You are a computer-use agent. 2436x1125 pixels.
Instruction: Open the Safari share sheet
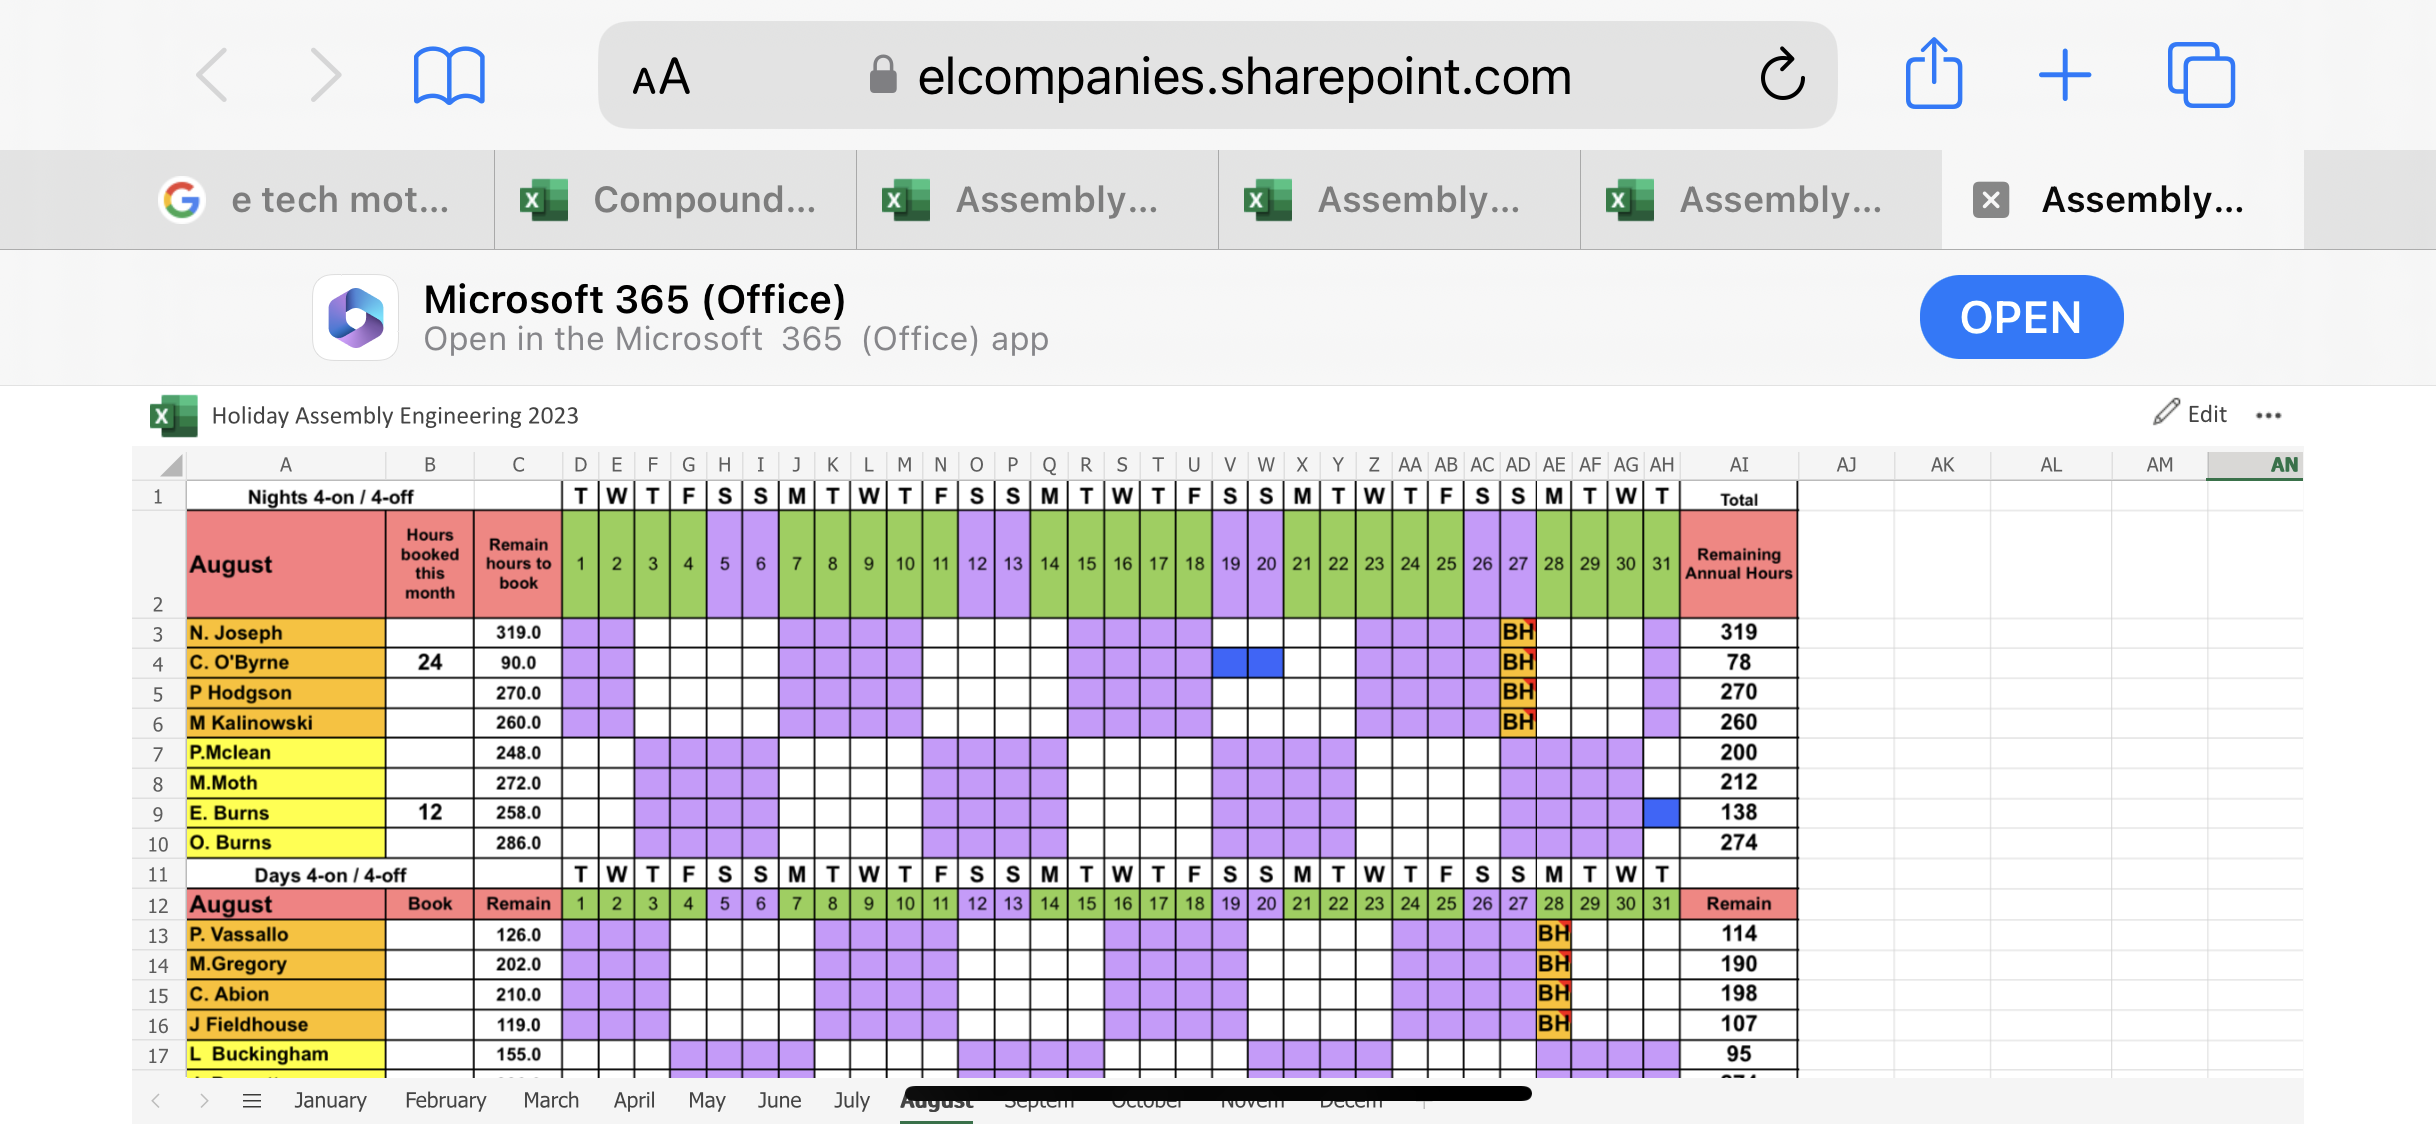pos(1933,75)
